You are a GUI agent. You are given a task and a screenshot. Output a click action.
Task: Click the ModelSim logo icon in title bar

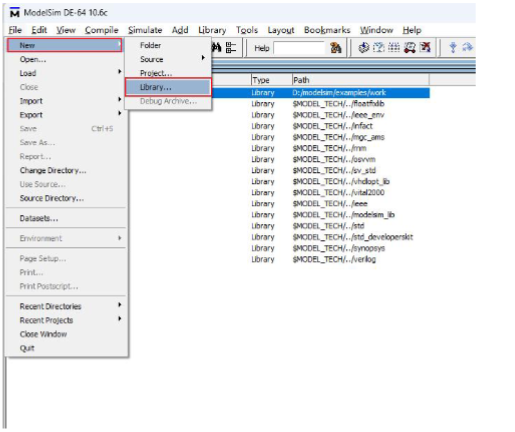click(x=15, y=13)
